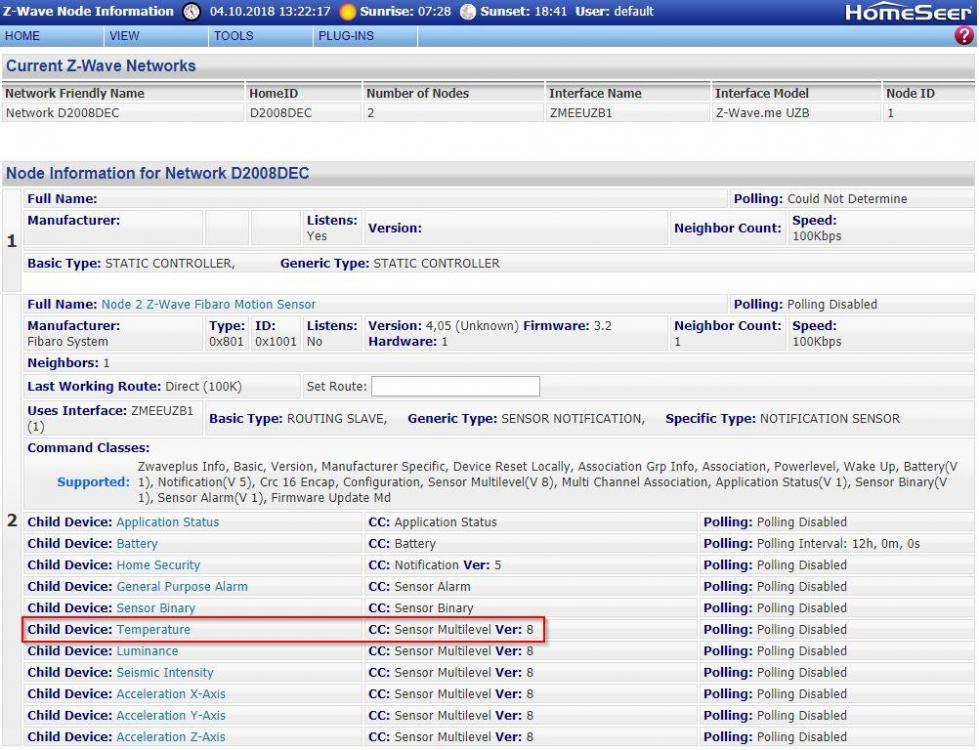The image size is (979, 750).
Task: Click the clock icon in header
Action: [x=192, y=11]
